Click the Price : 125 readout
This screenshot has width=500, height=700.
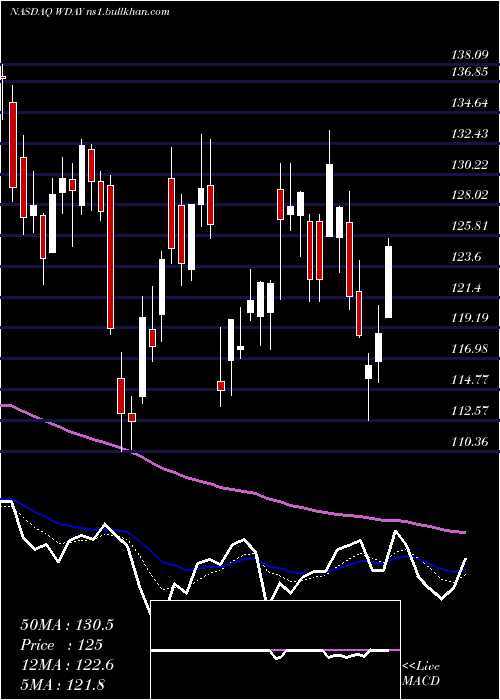[x=62, y=645]
